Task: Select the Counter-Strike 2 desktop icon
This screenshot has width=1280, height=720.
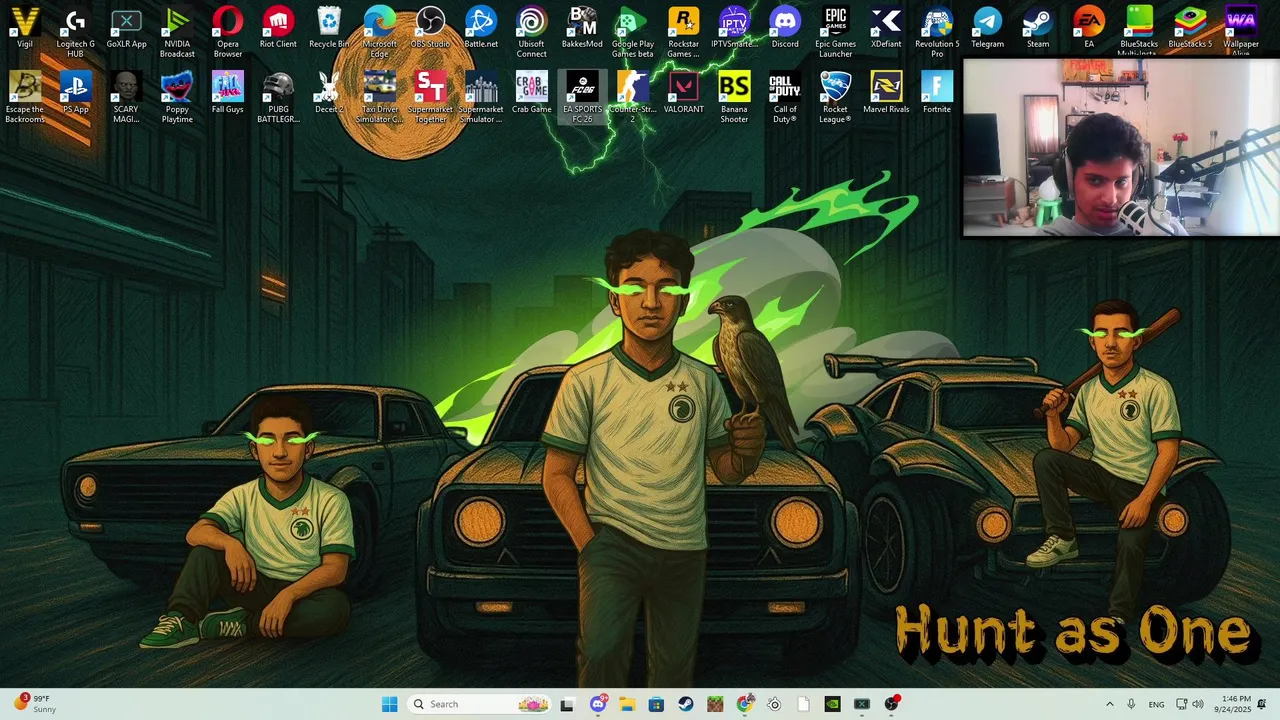Action: (633, 97)
